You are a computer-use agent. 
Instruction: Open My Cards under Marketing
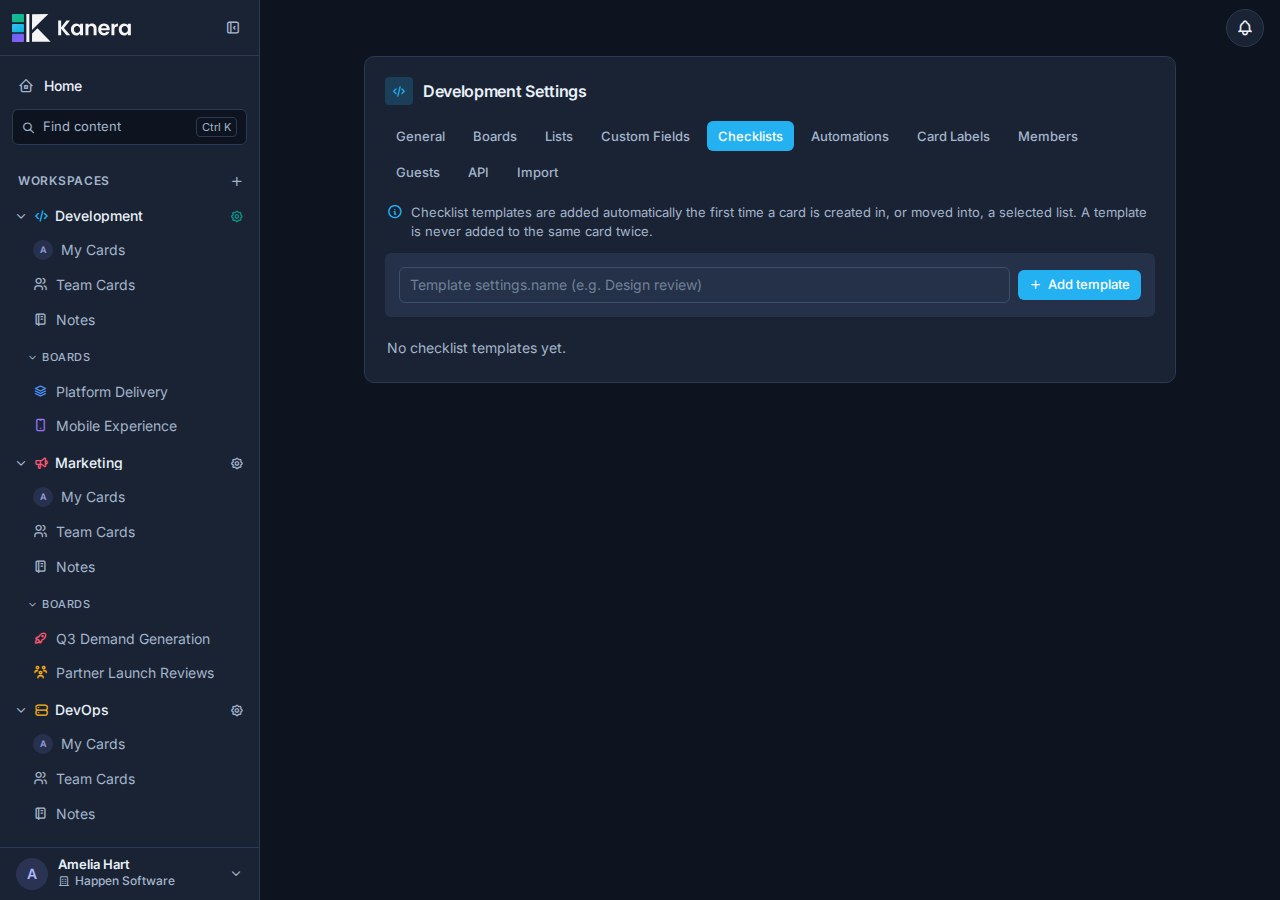pyautogui.click(x=93, y=497)
